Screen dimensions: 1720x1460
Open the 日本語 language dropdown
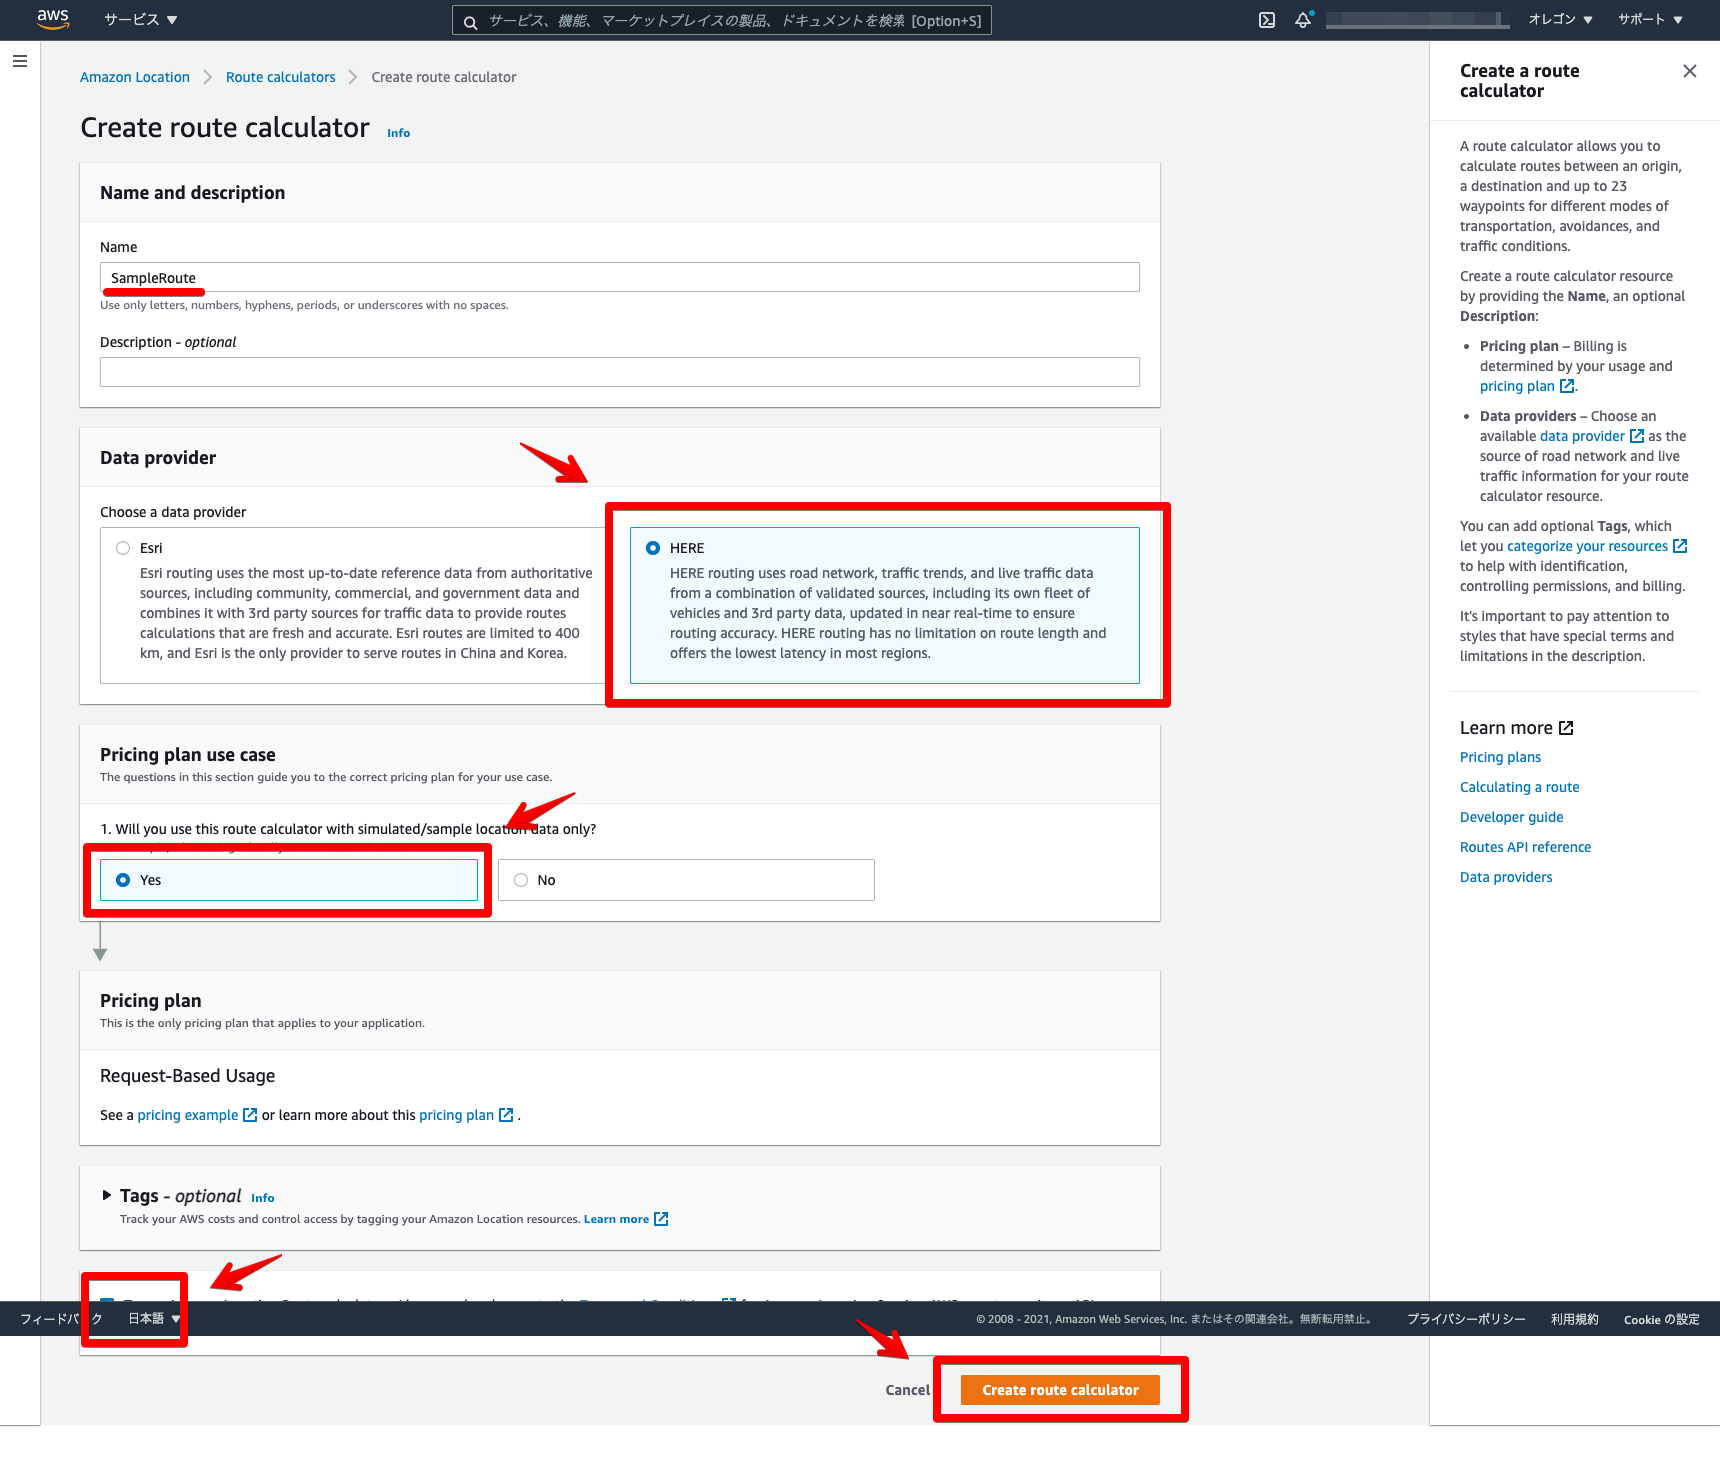[154, 1319]
